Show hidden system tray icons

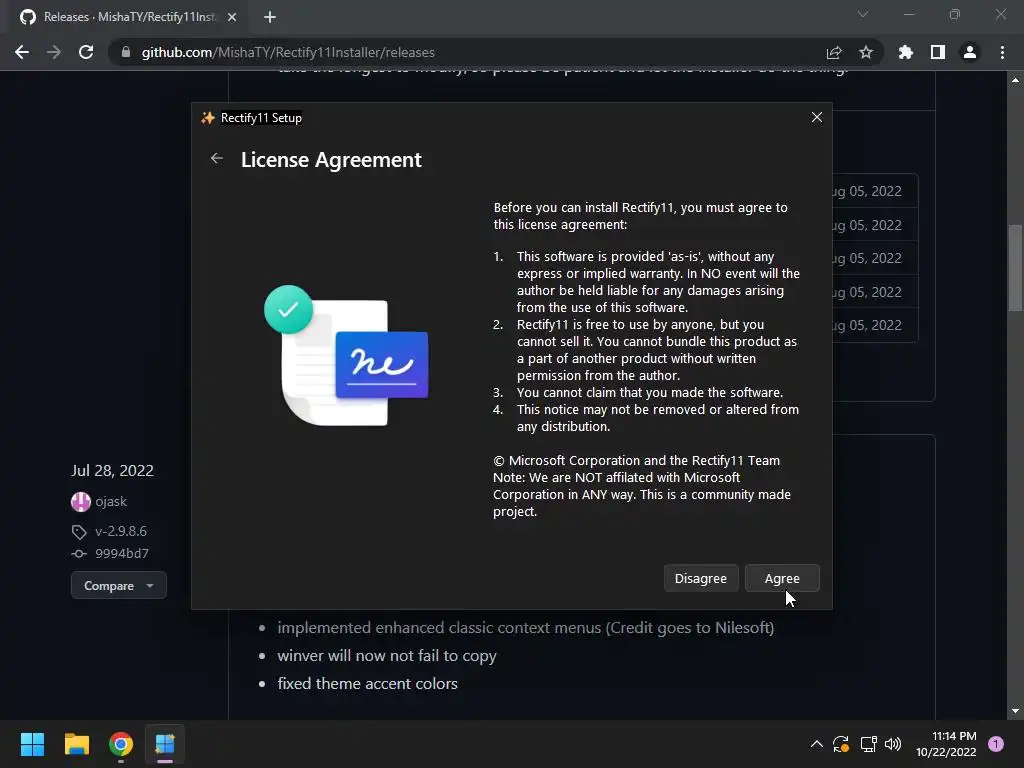[816, 744]
